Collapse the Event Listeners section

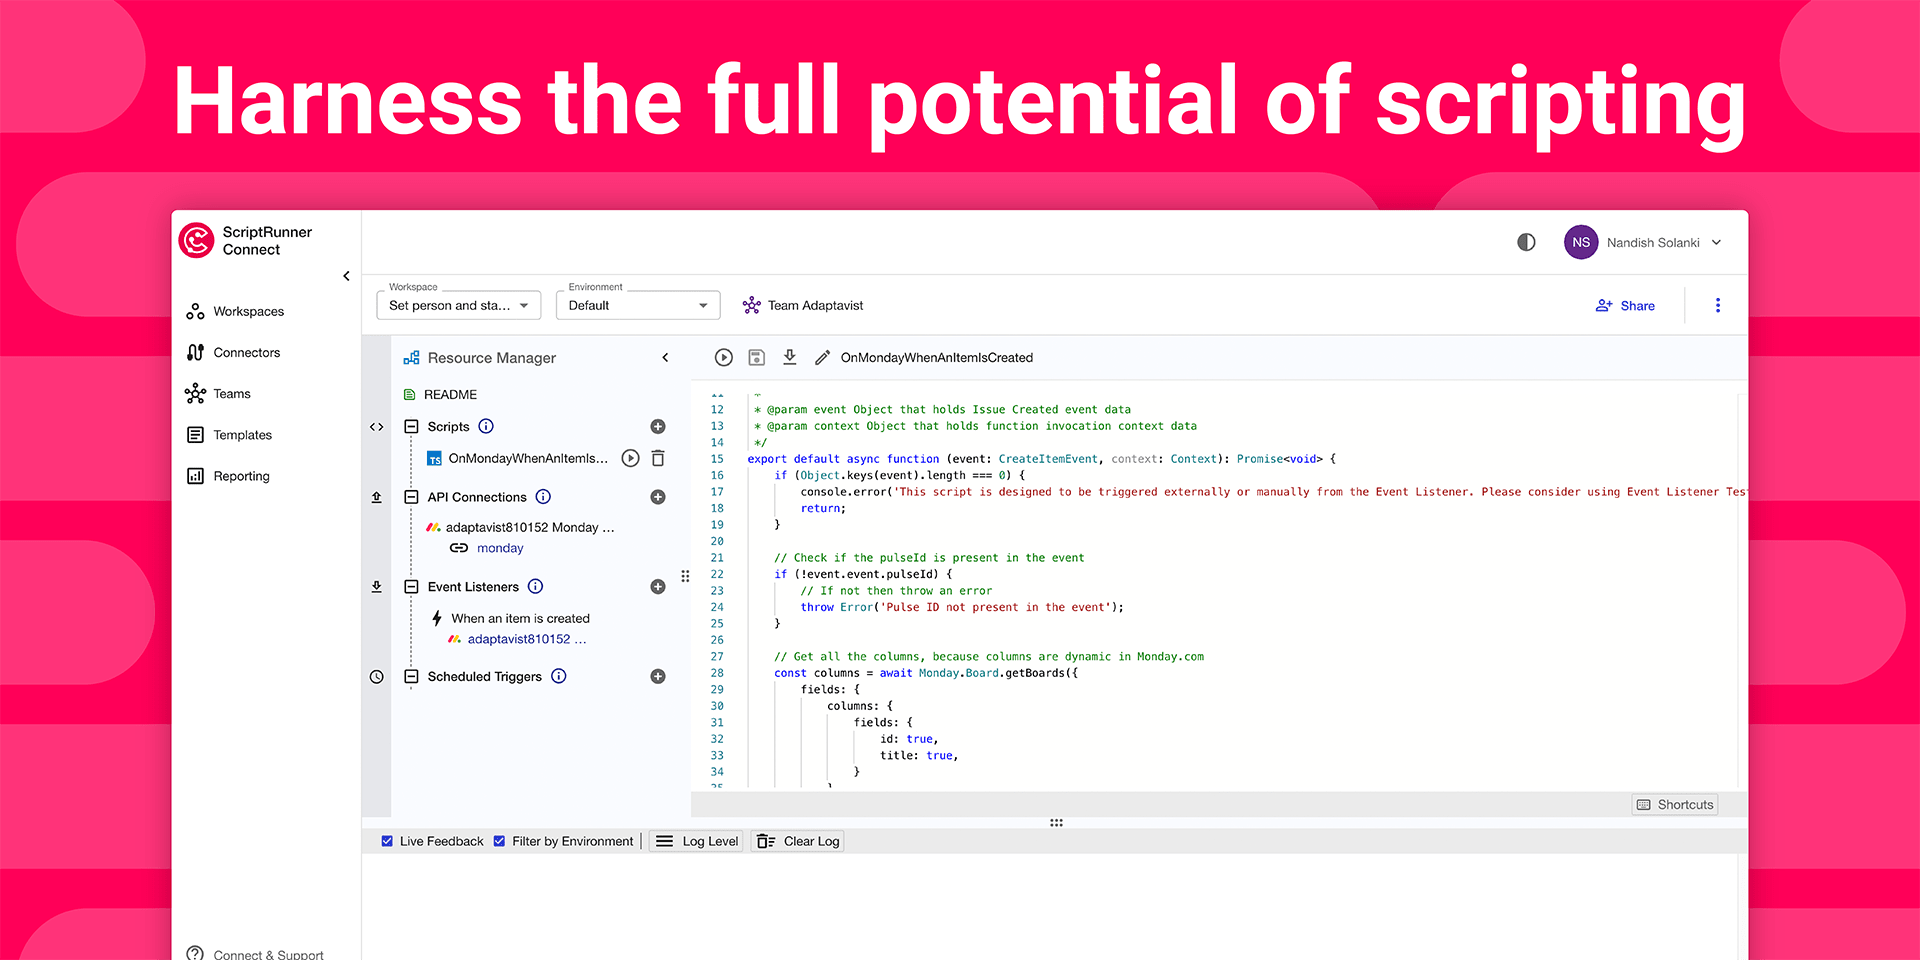pos(411,587)
